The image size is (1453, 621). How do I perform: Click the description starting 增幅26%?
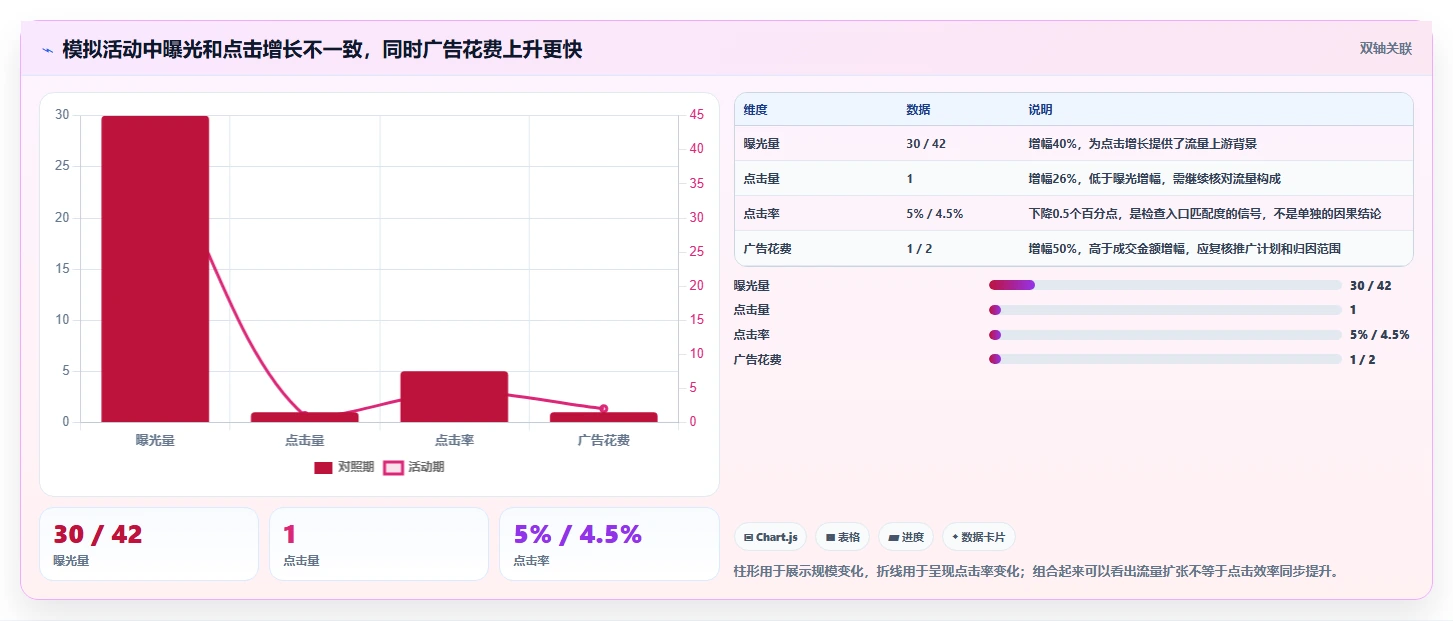tap(1154, 179)
